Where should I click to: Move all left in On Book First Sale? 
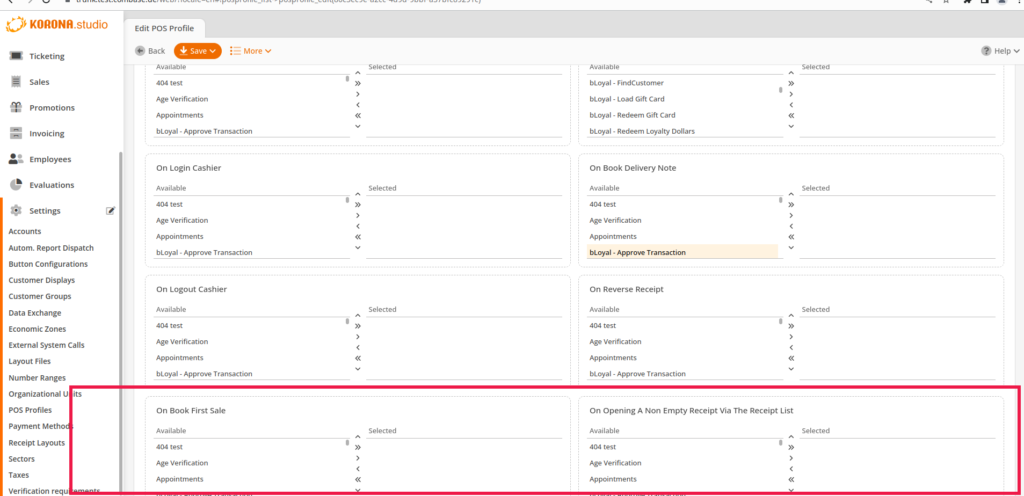pos(358,480)
